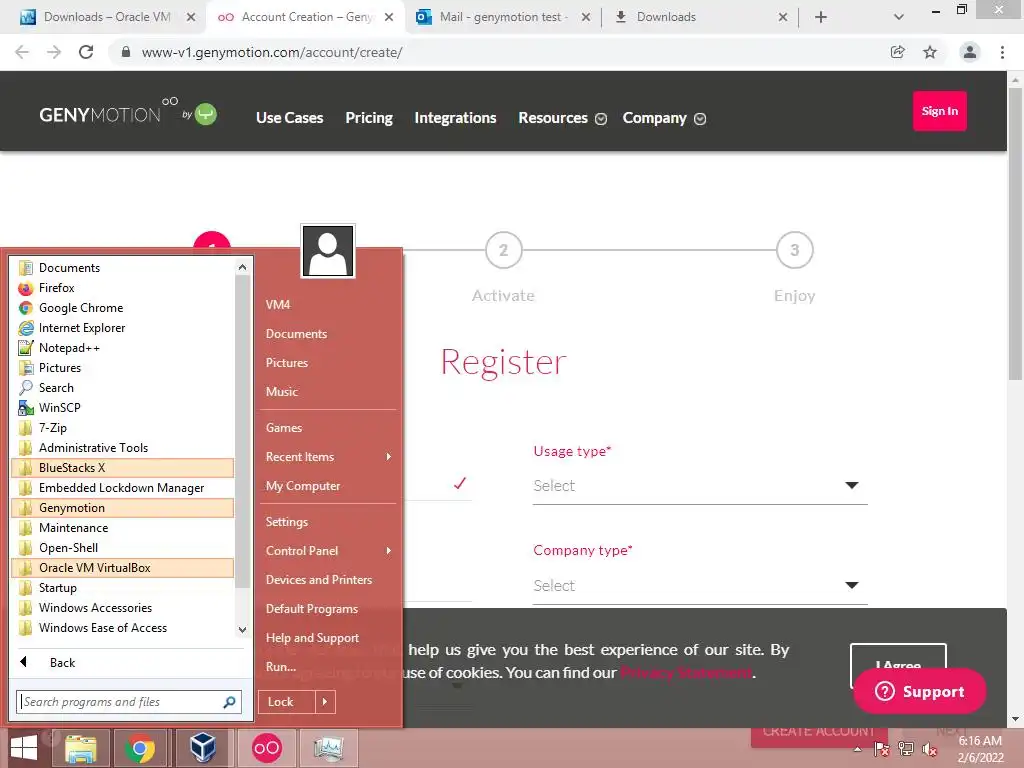The width and height of the screenshot is (1024, 768).
Task: Open Chrome's three-dot menu
Action: (x=1002, y=52)
